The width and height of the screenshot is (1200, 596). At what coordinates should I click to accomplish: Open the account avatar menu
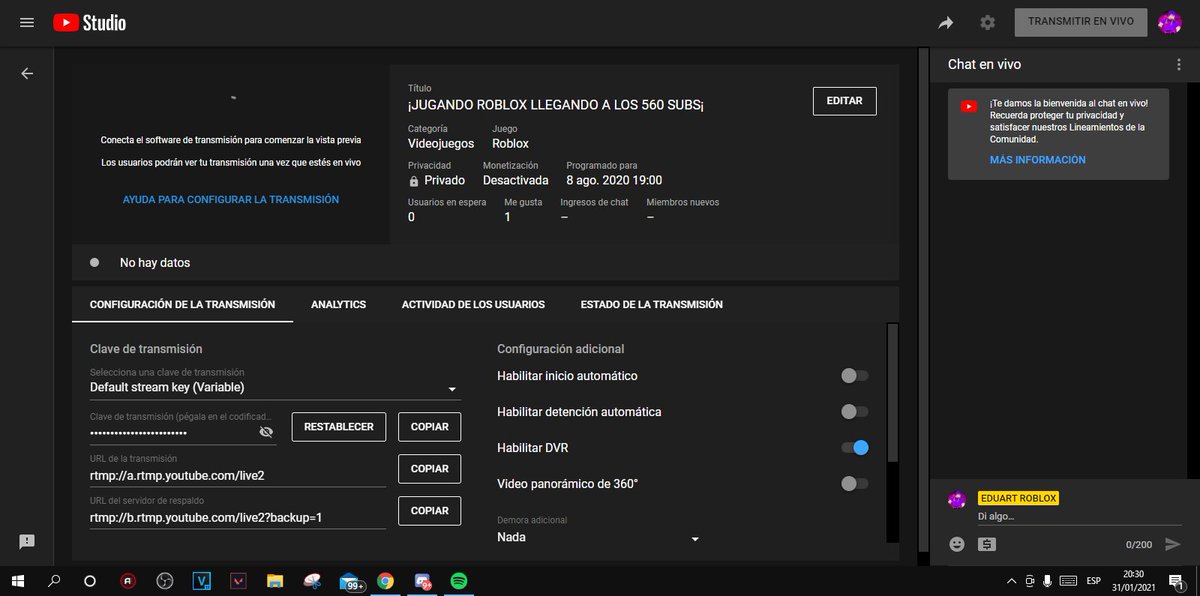[1170, 22]
